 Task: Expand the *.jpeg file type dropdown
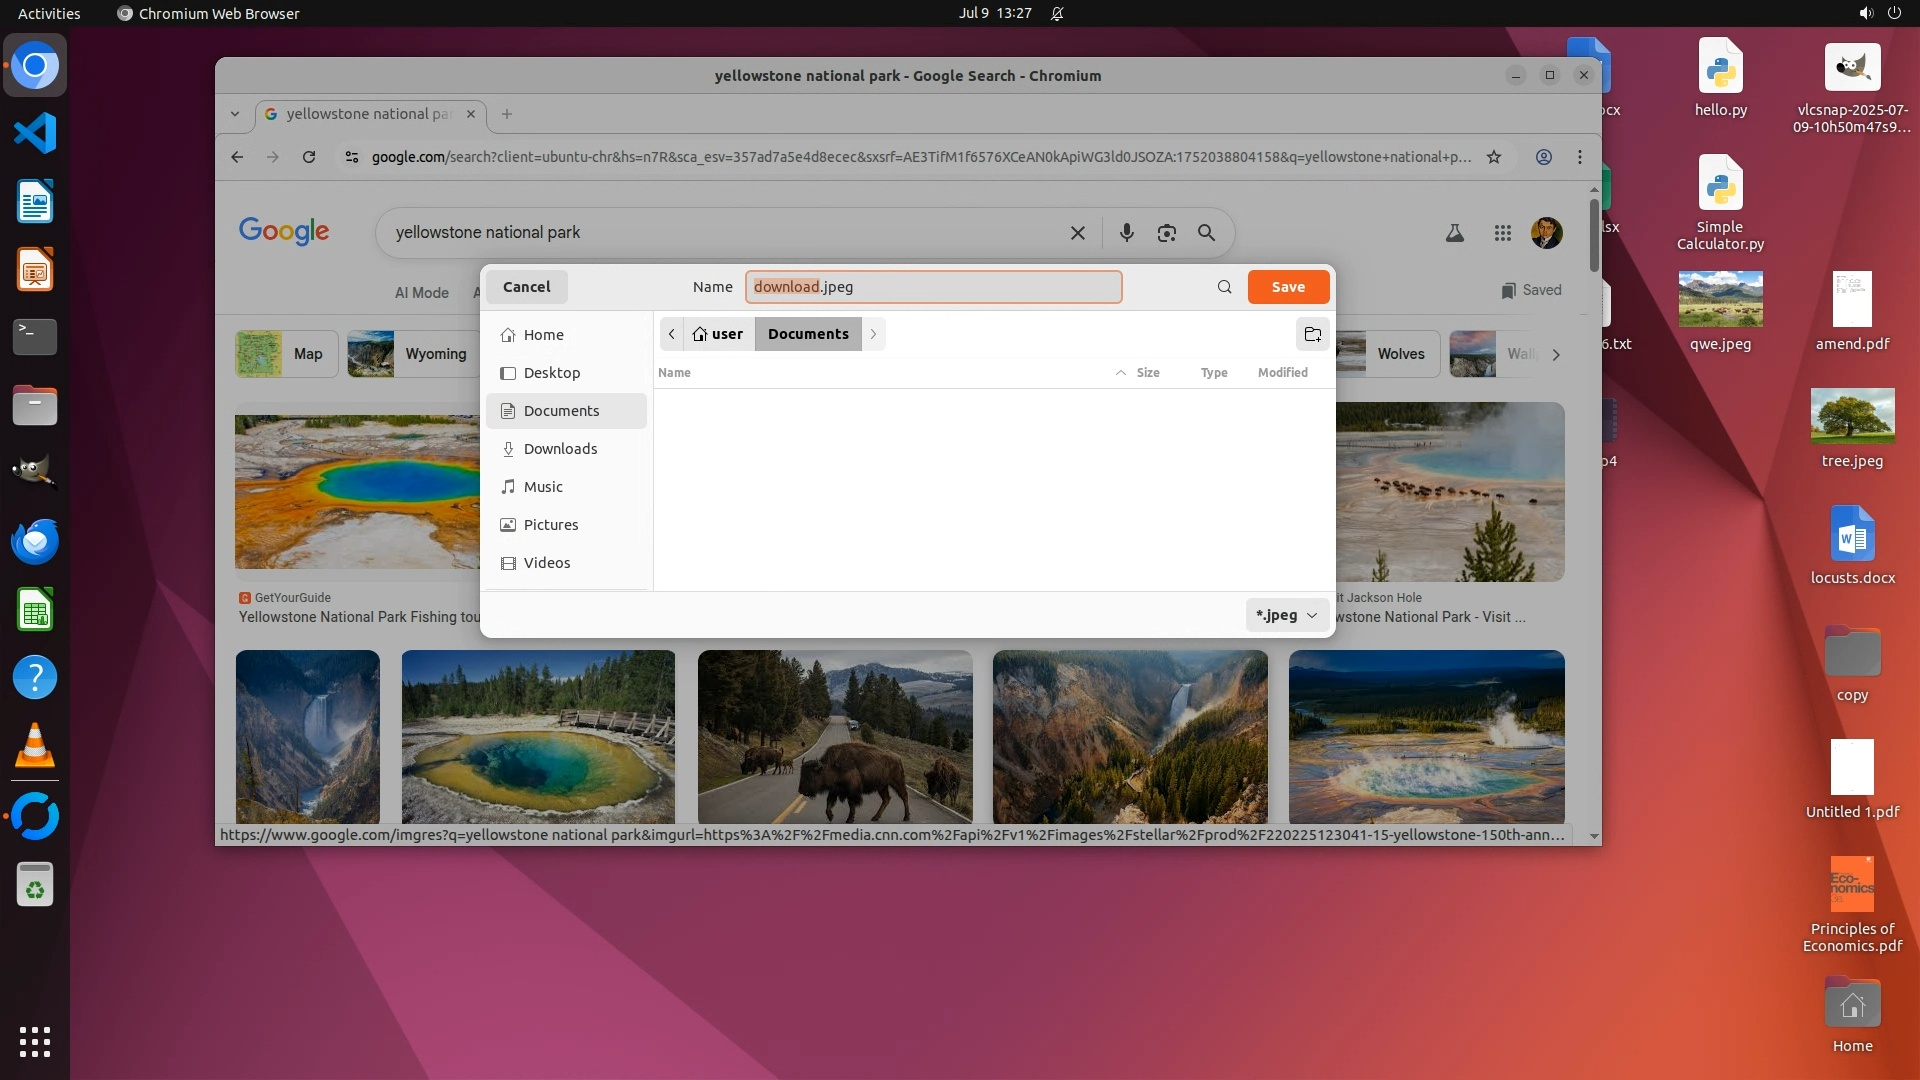[1287, 615]
